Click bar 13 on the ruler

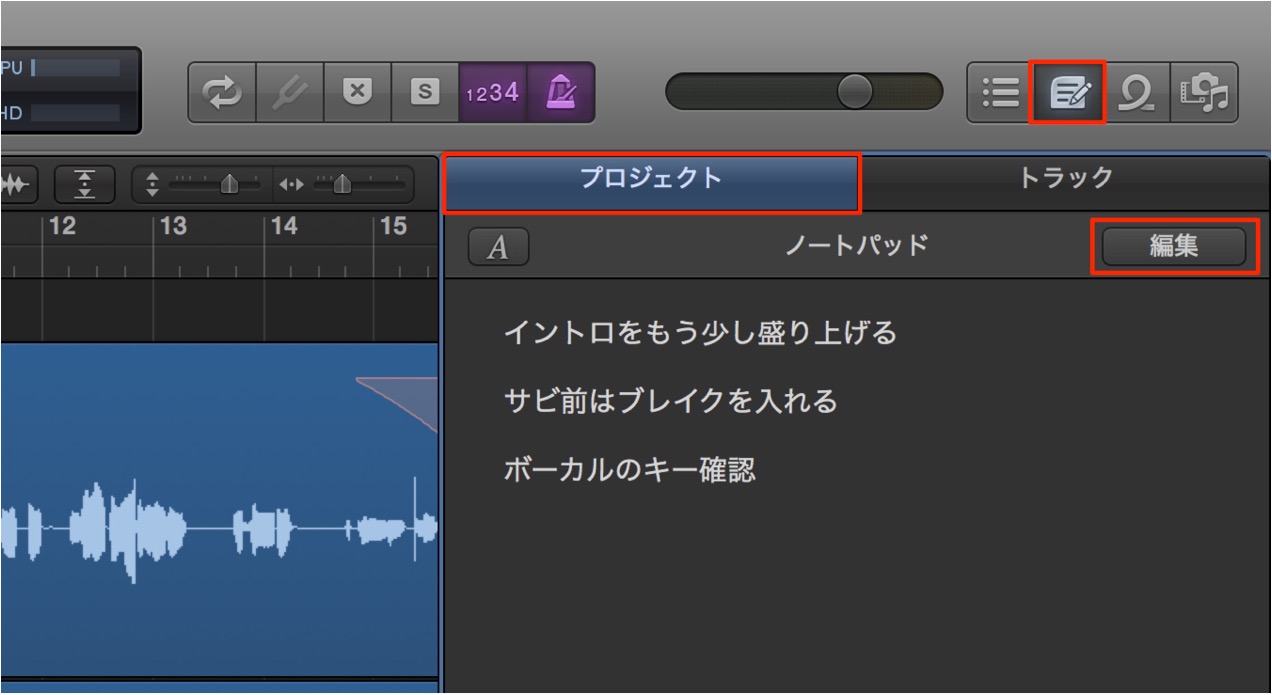pos(173,226)
